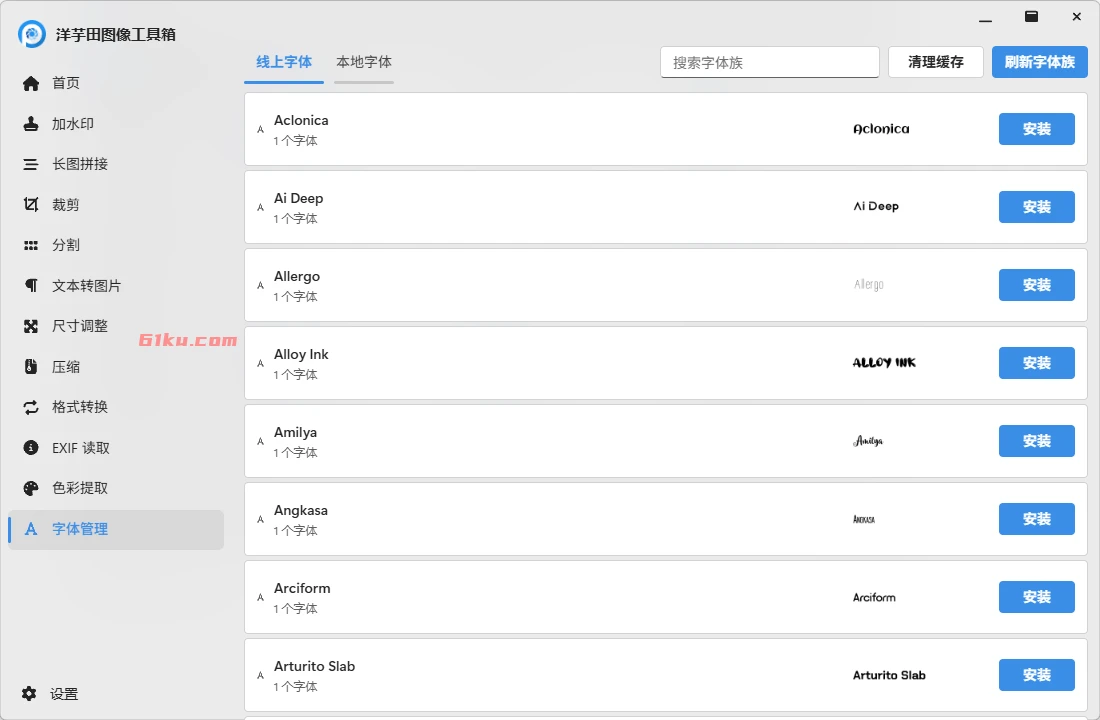Image resolution: width=1100 pixels, height=720 pixels.
Task: Select 分割 in the sidebar
Action: tap(66, 245)
